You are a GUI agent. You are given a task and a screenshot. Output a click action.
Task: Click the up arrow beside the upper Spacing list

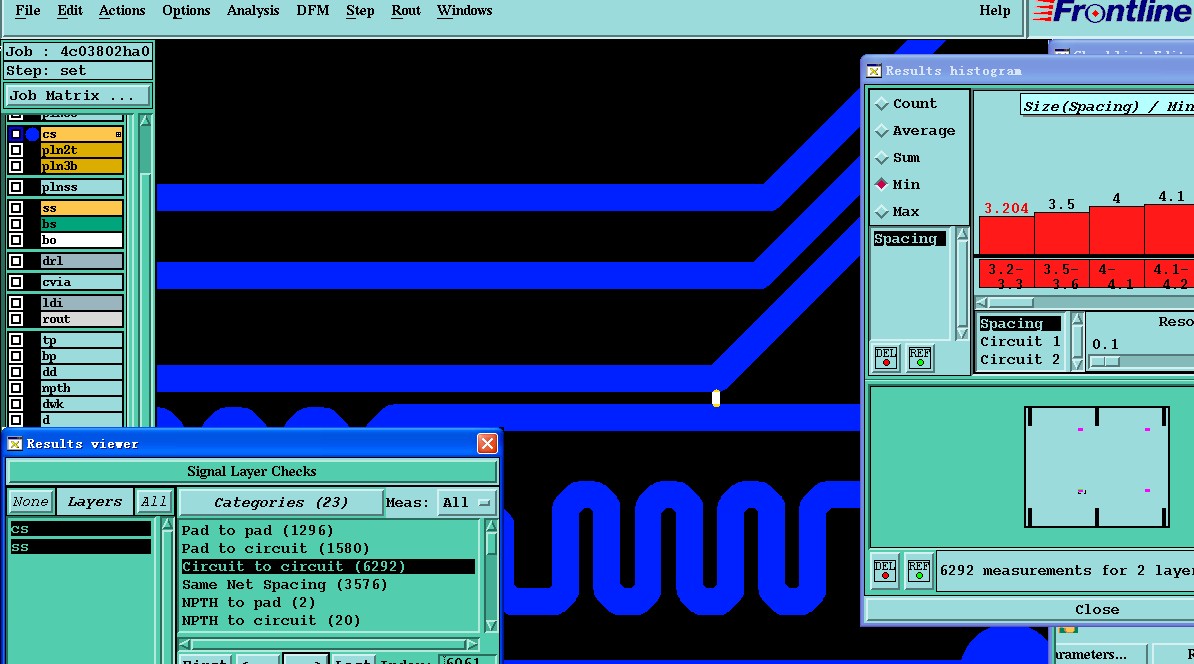[x=962, y=235]
